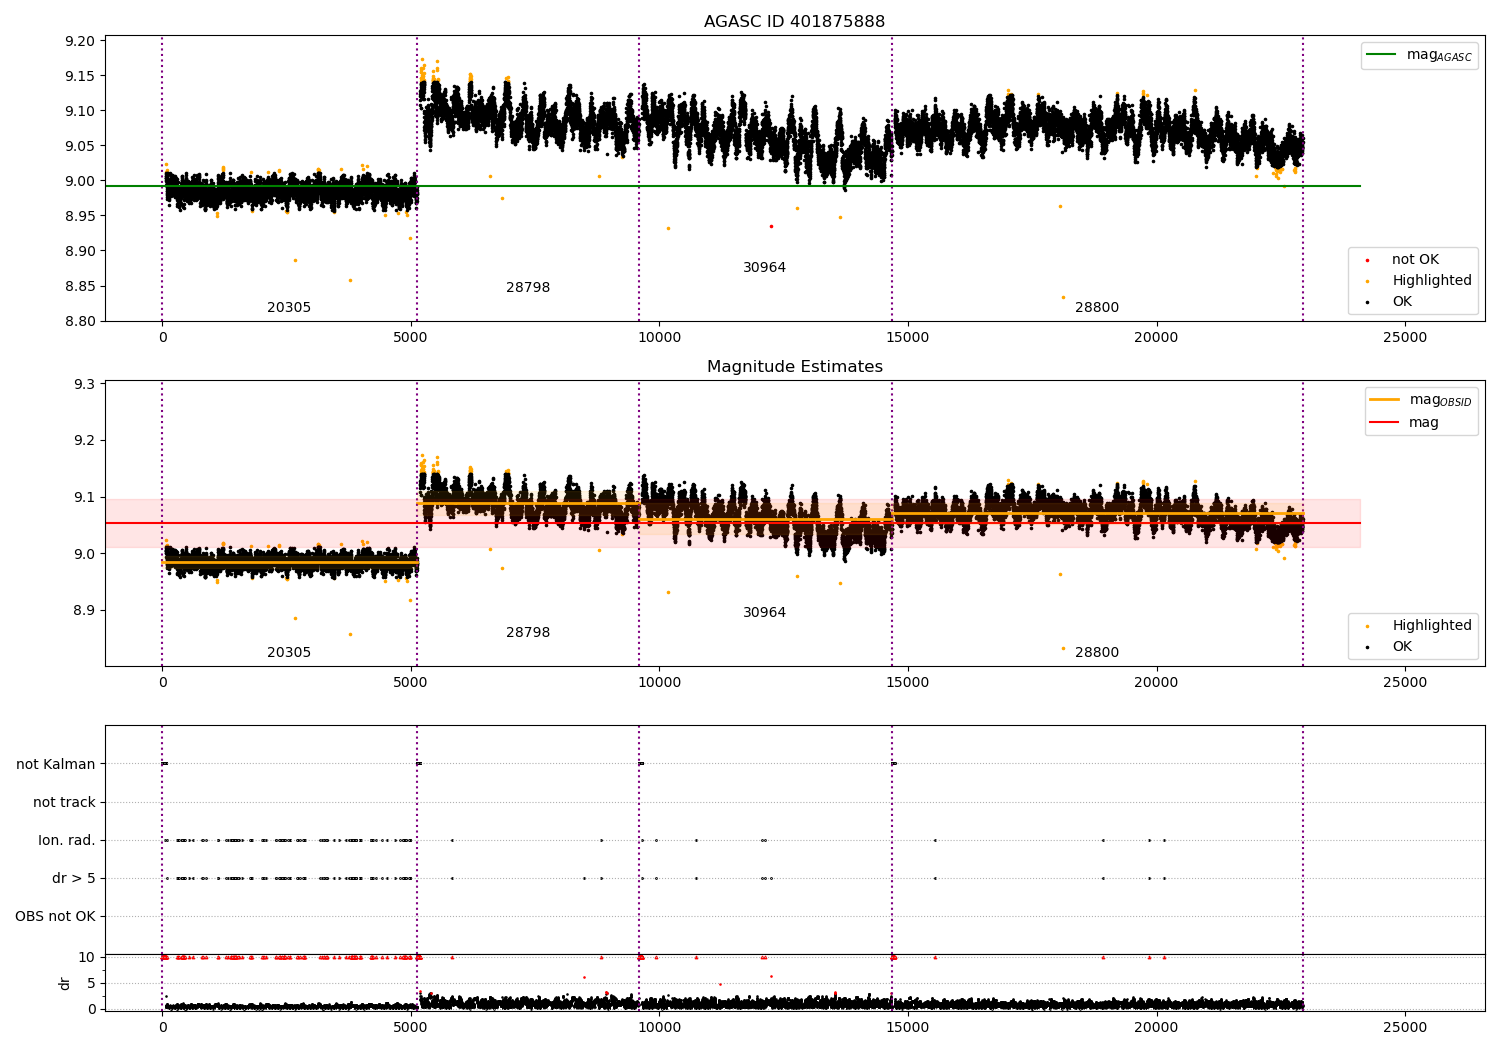Click the 'OBS not OK' row label
Viewport: 1500px width, 1050px height.
pyautogui.click(x=55, y=917)
